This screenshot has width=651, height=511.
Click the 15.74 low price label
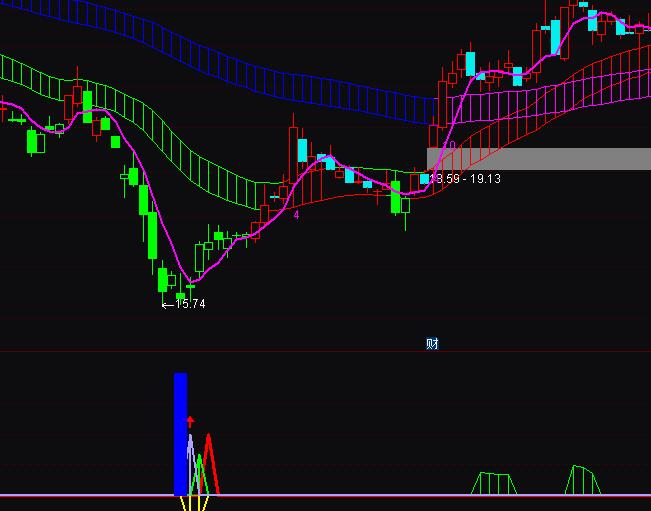(184, 305)
